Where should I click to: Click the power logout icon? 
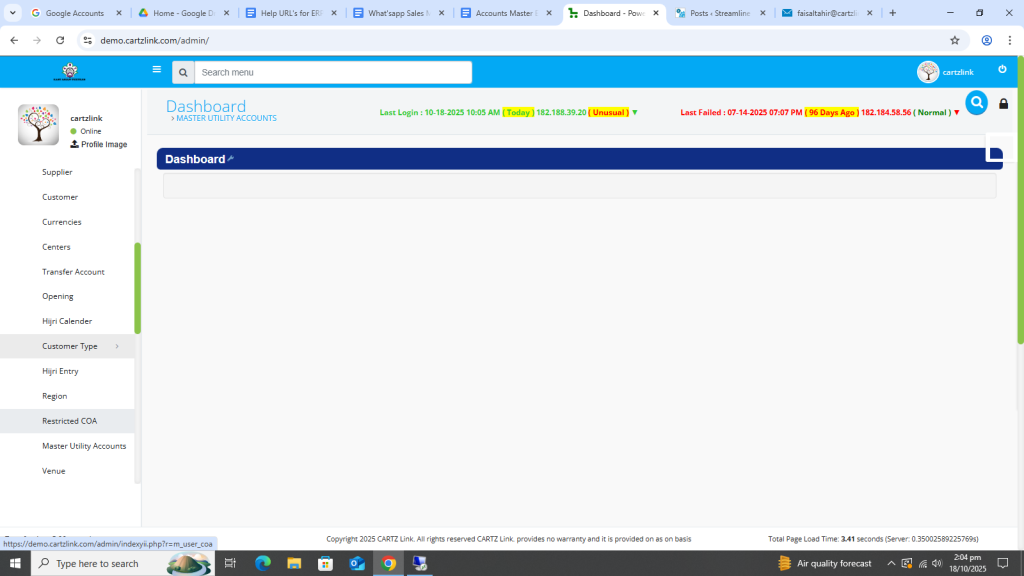pos(1002,70)
